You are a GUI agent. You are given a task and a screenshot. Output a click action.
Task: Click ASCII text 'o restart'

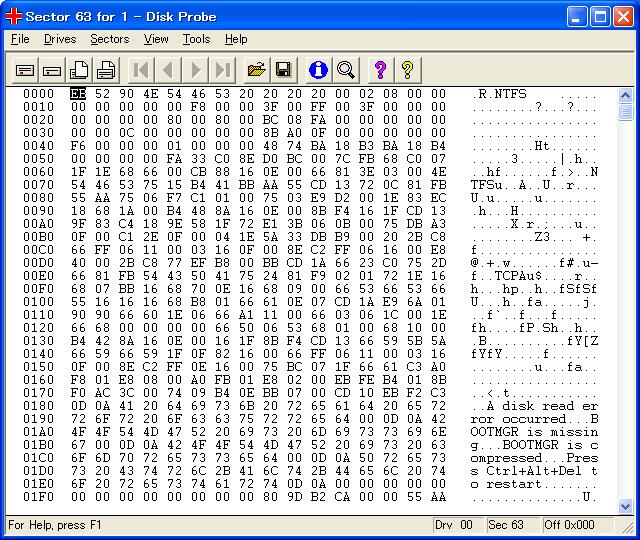pyautogui.click(x=506, y=484)
